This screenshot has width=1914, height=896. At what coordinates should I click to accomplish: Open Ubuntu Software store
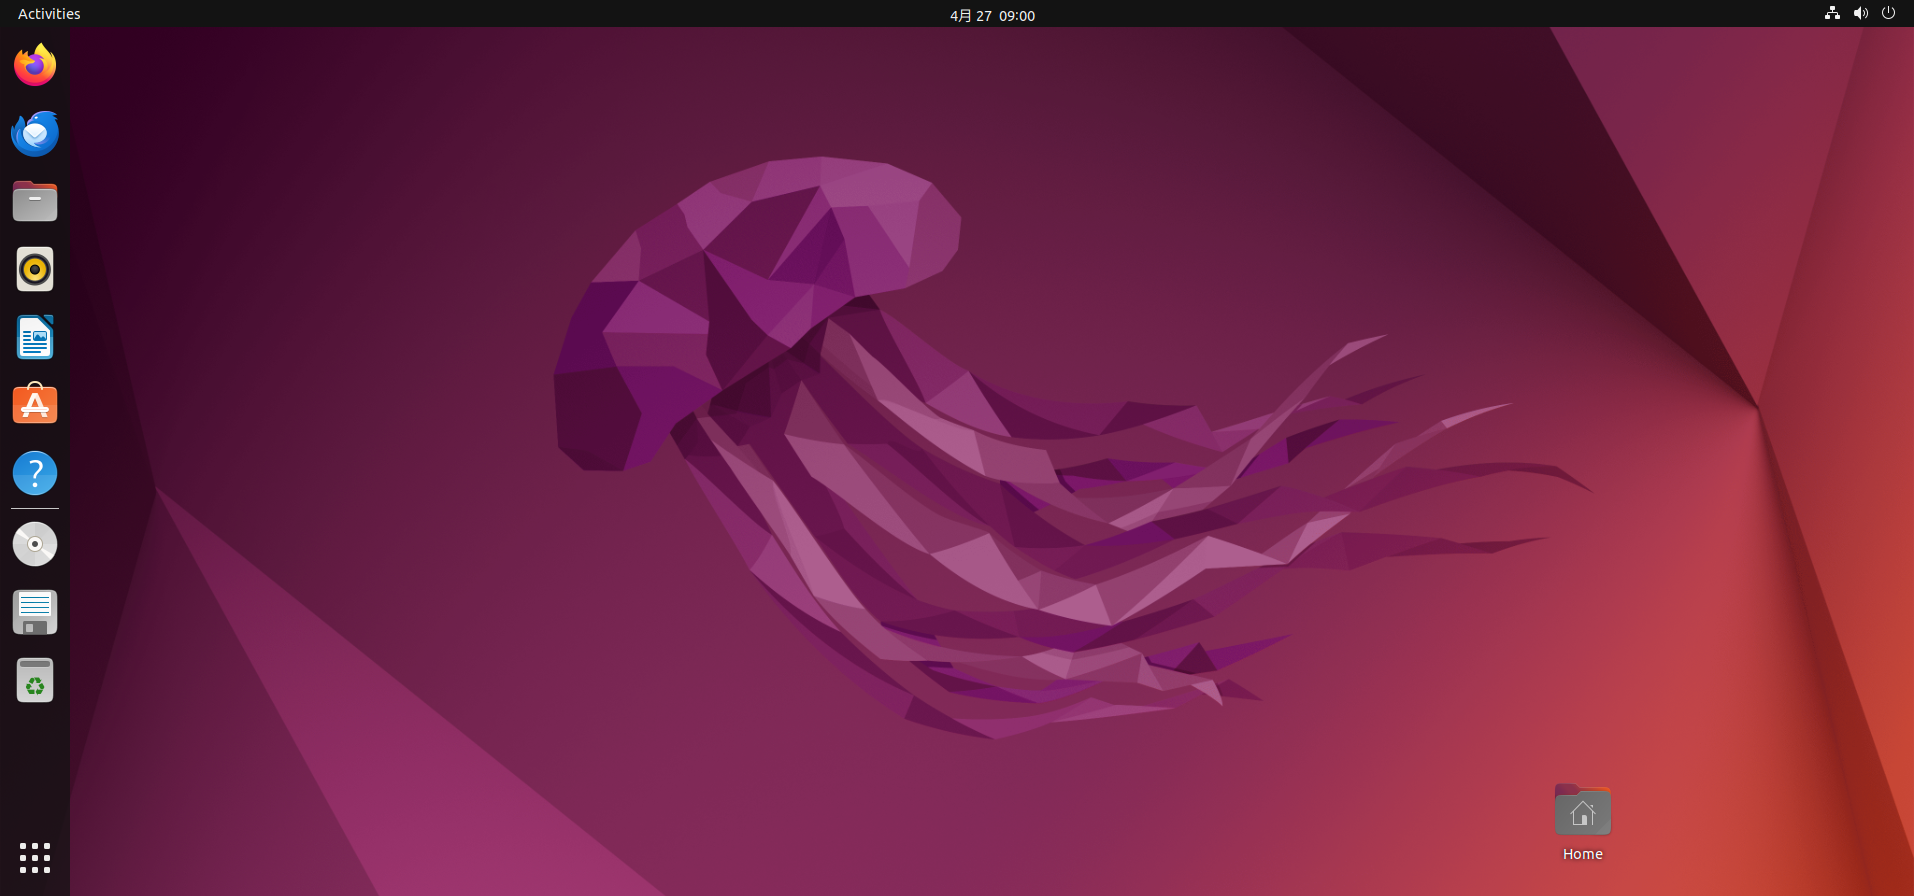[35, 405]
